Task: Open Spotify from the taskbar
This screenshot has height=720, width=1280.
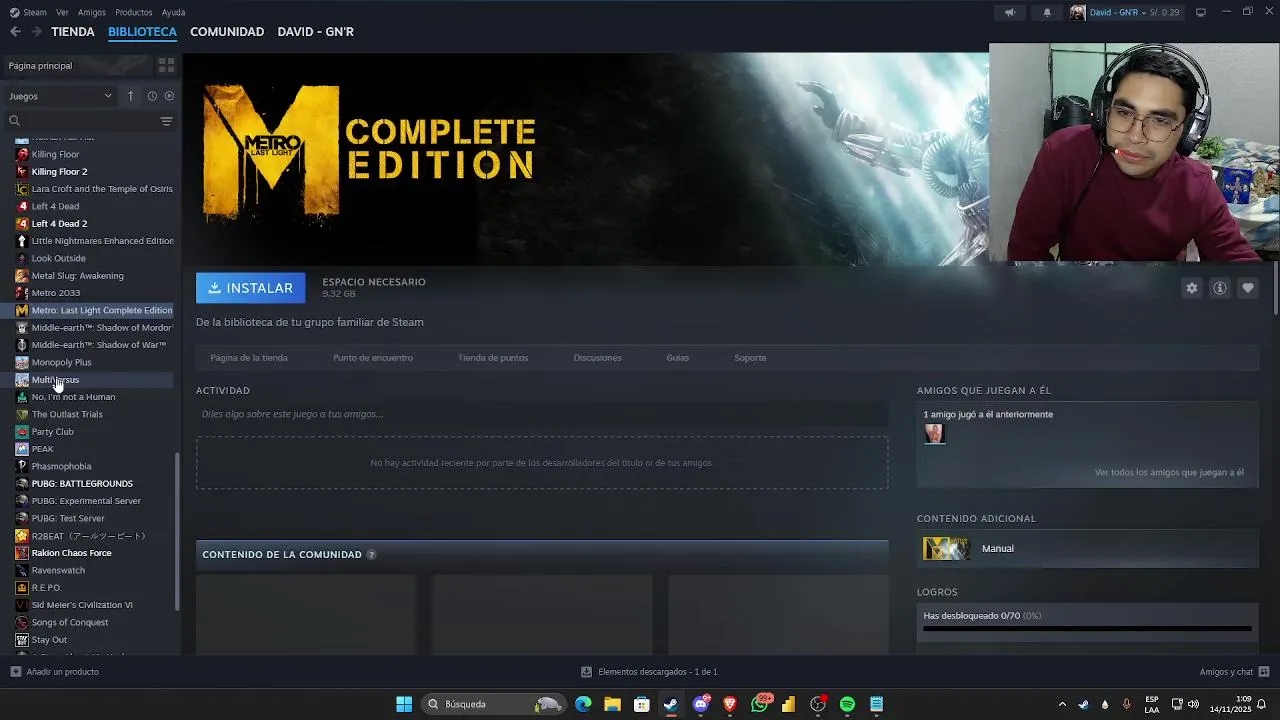Action: pyautogui.click(x=847, y=704)
